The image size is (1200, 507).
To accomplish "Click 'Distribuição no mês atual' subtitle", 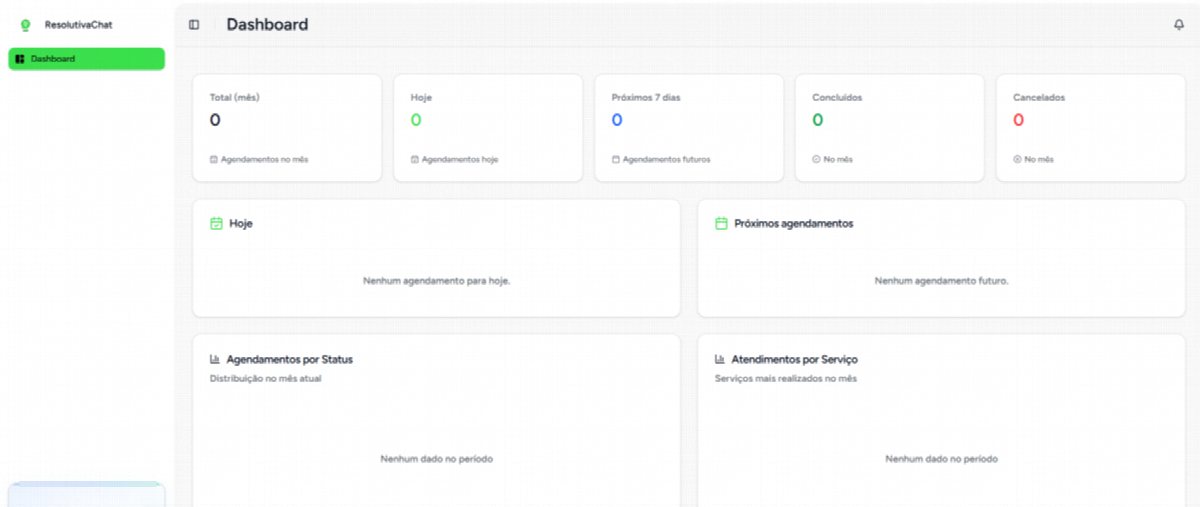I will click(x=266, y=378).
